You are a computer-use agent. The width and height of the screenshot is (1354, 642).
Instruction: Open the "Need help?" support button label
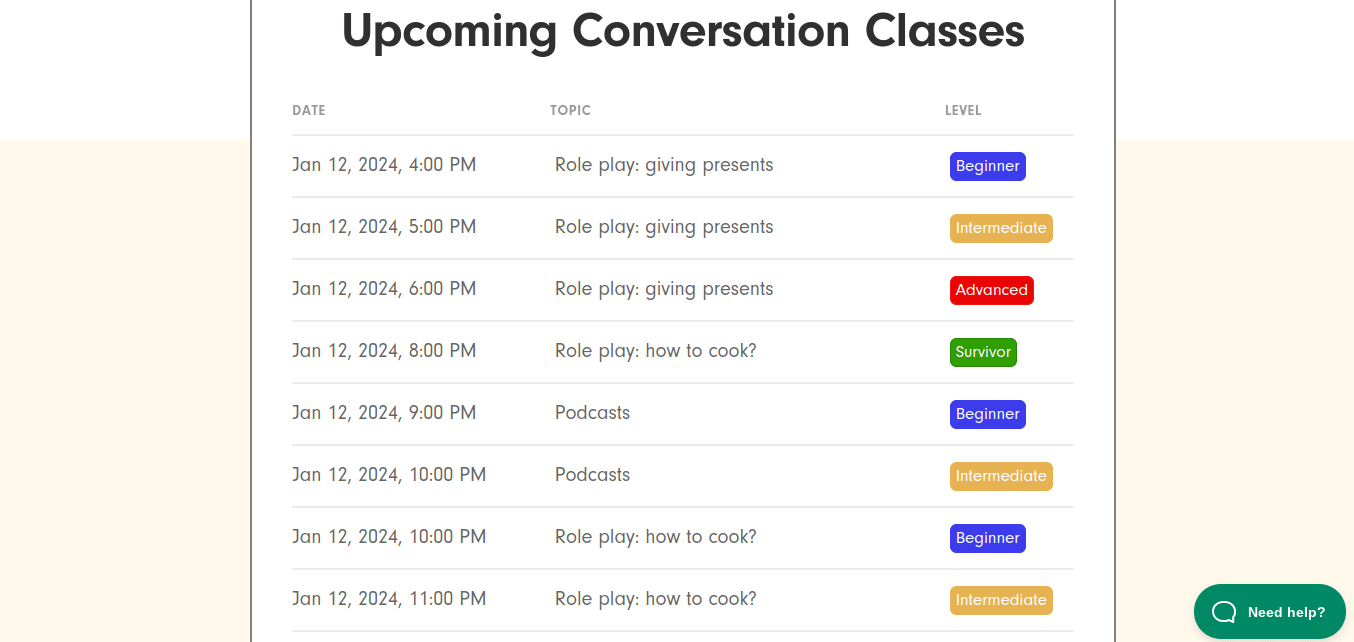click(1286, 612)
